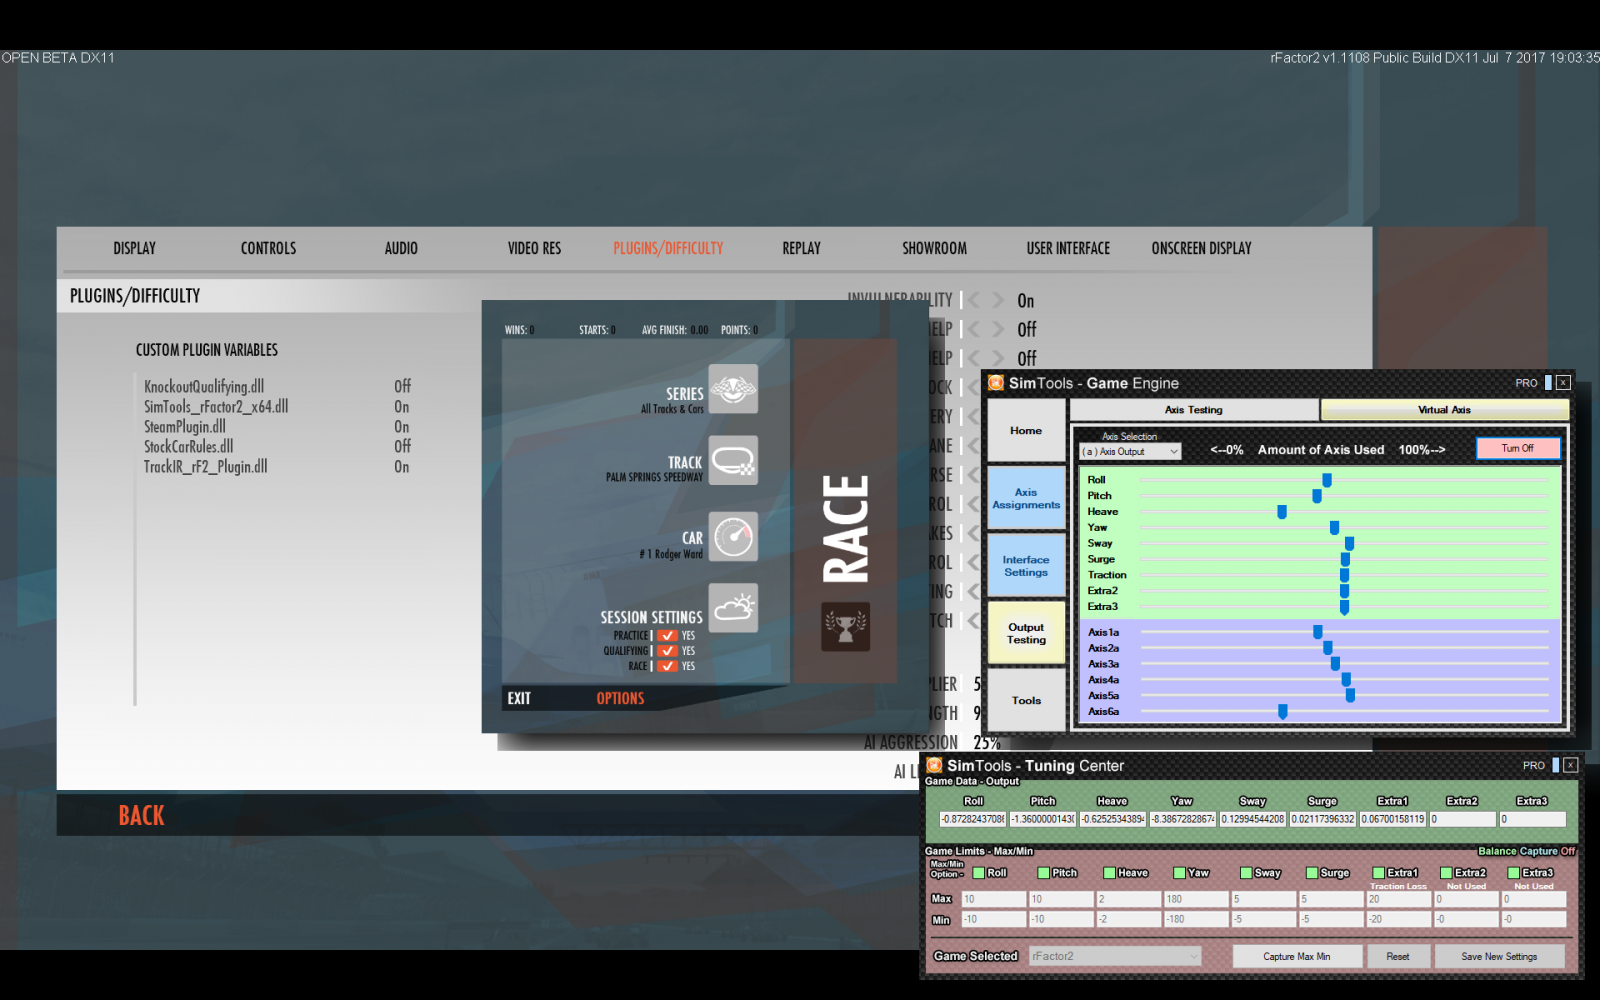
Task: Switch to the Replay options tab
Action: [x=801, y=248]
